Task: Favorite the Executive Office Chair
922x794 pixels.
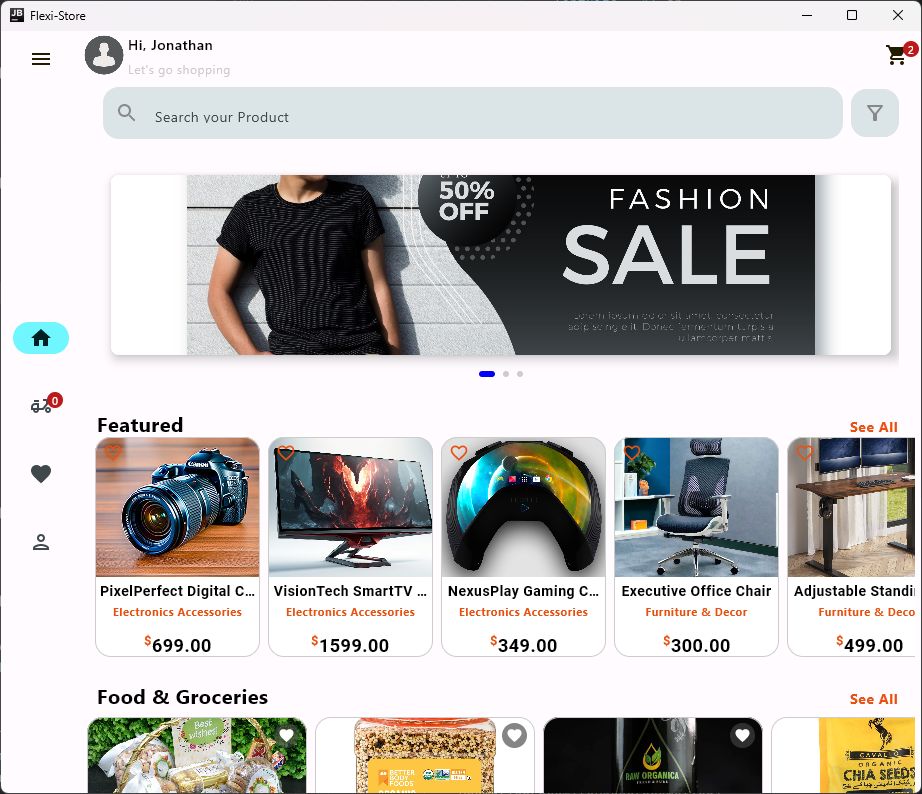Action: click(x=632, y=453)
